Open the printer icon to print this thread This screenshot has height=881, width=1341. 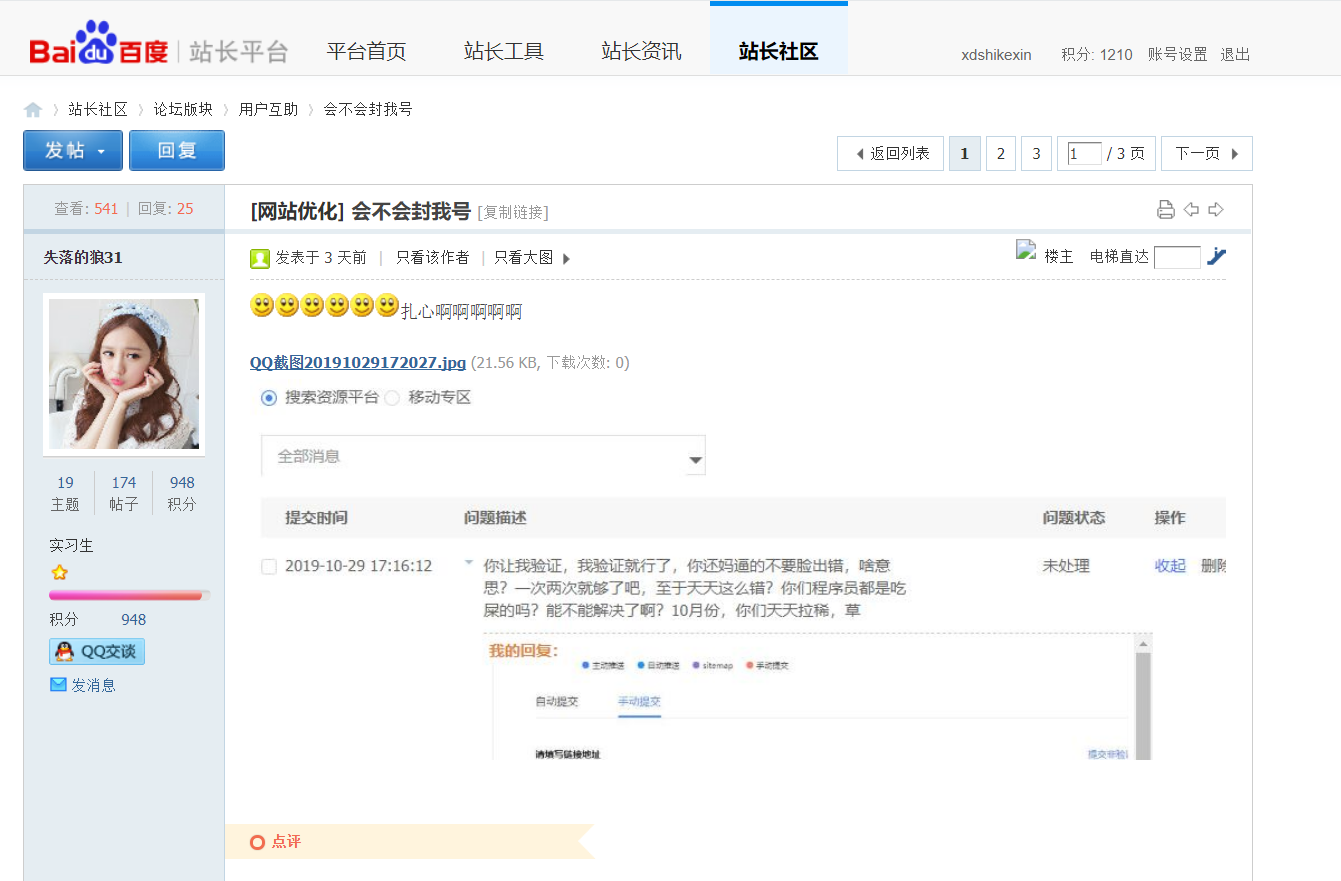1165,208
